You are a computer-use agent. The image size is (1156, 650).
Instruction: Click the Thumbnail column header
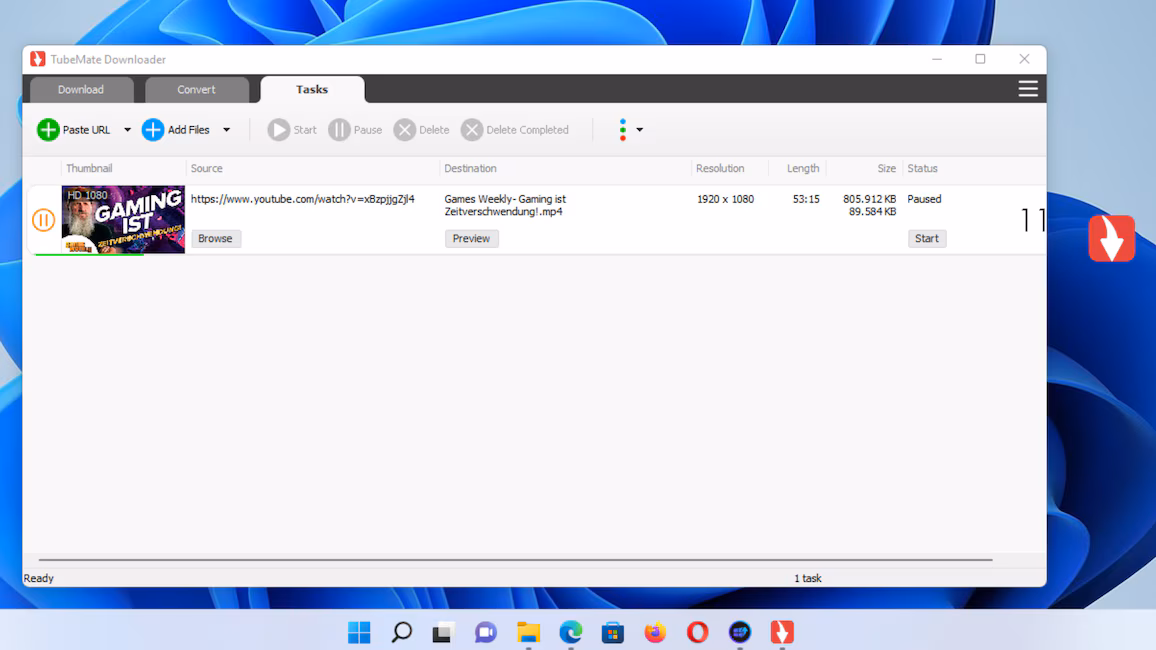coord(89,169)
